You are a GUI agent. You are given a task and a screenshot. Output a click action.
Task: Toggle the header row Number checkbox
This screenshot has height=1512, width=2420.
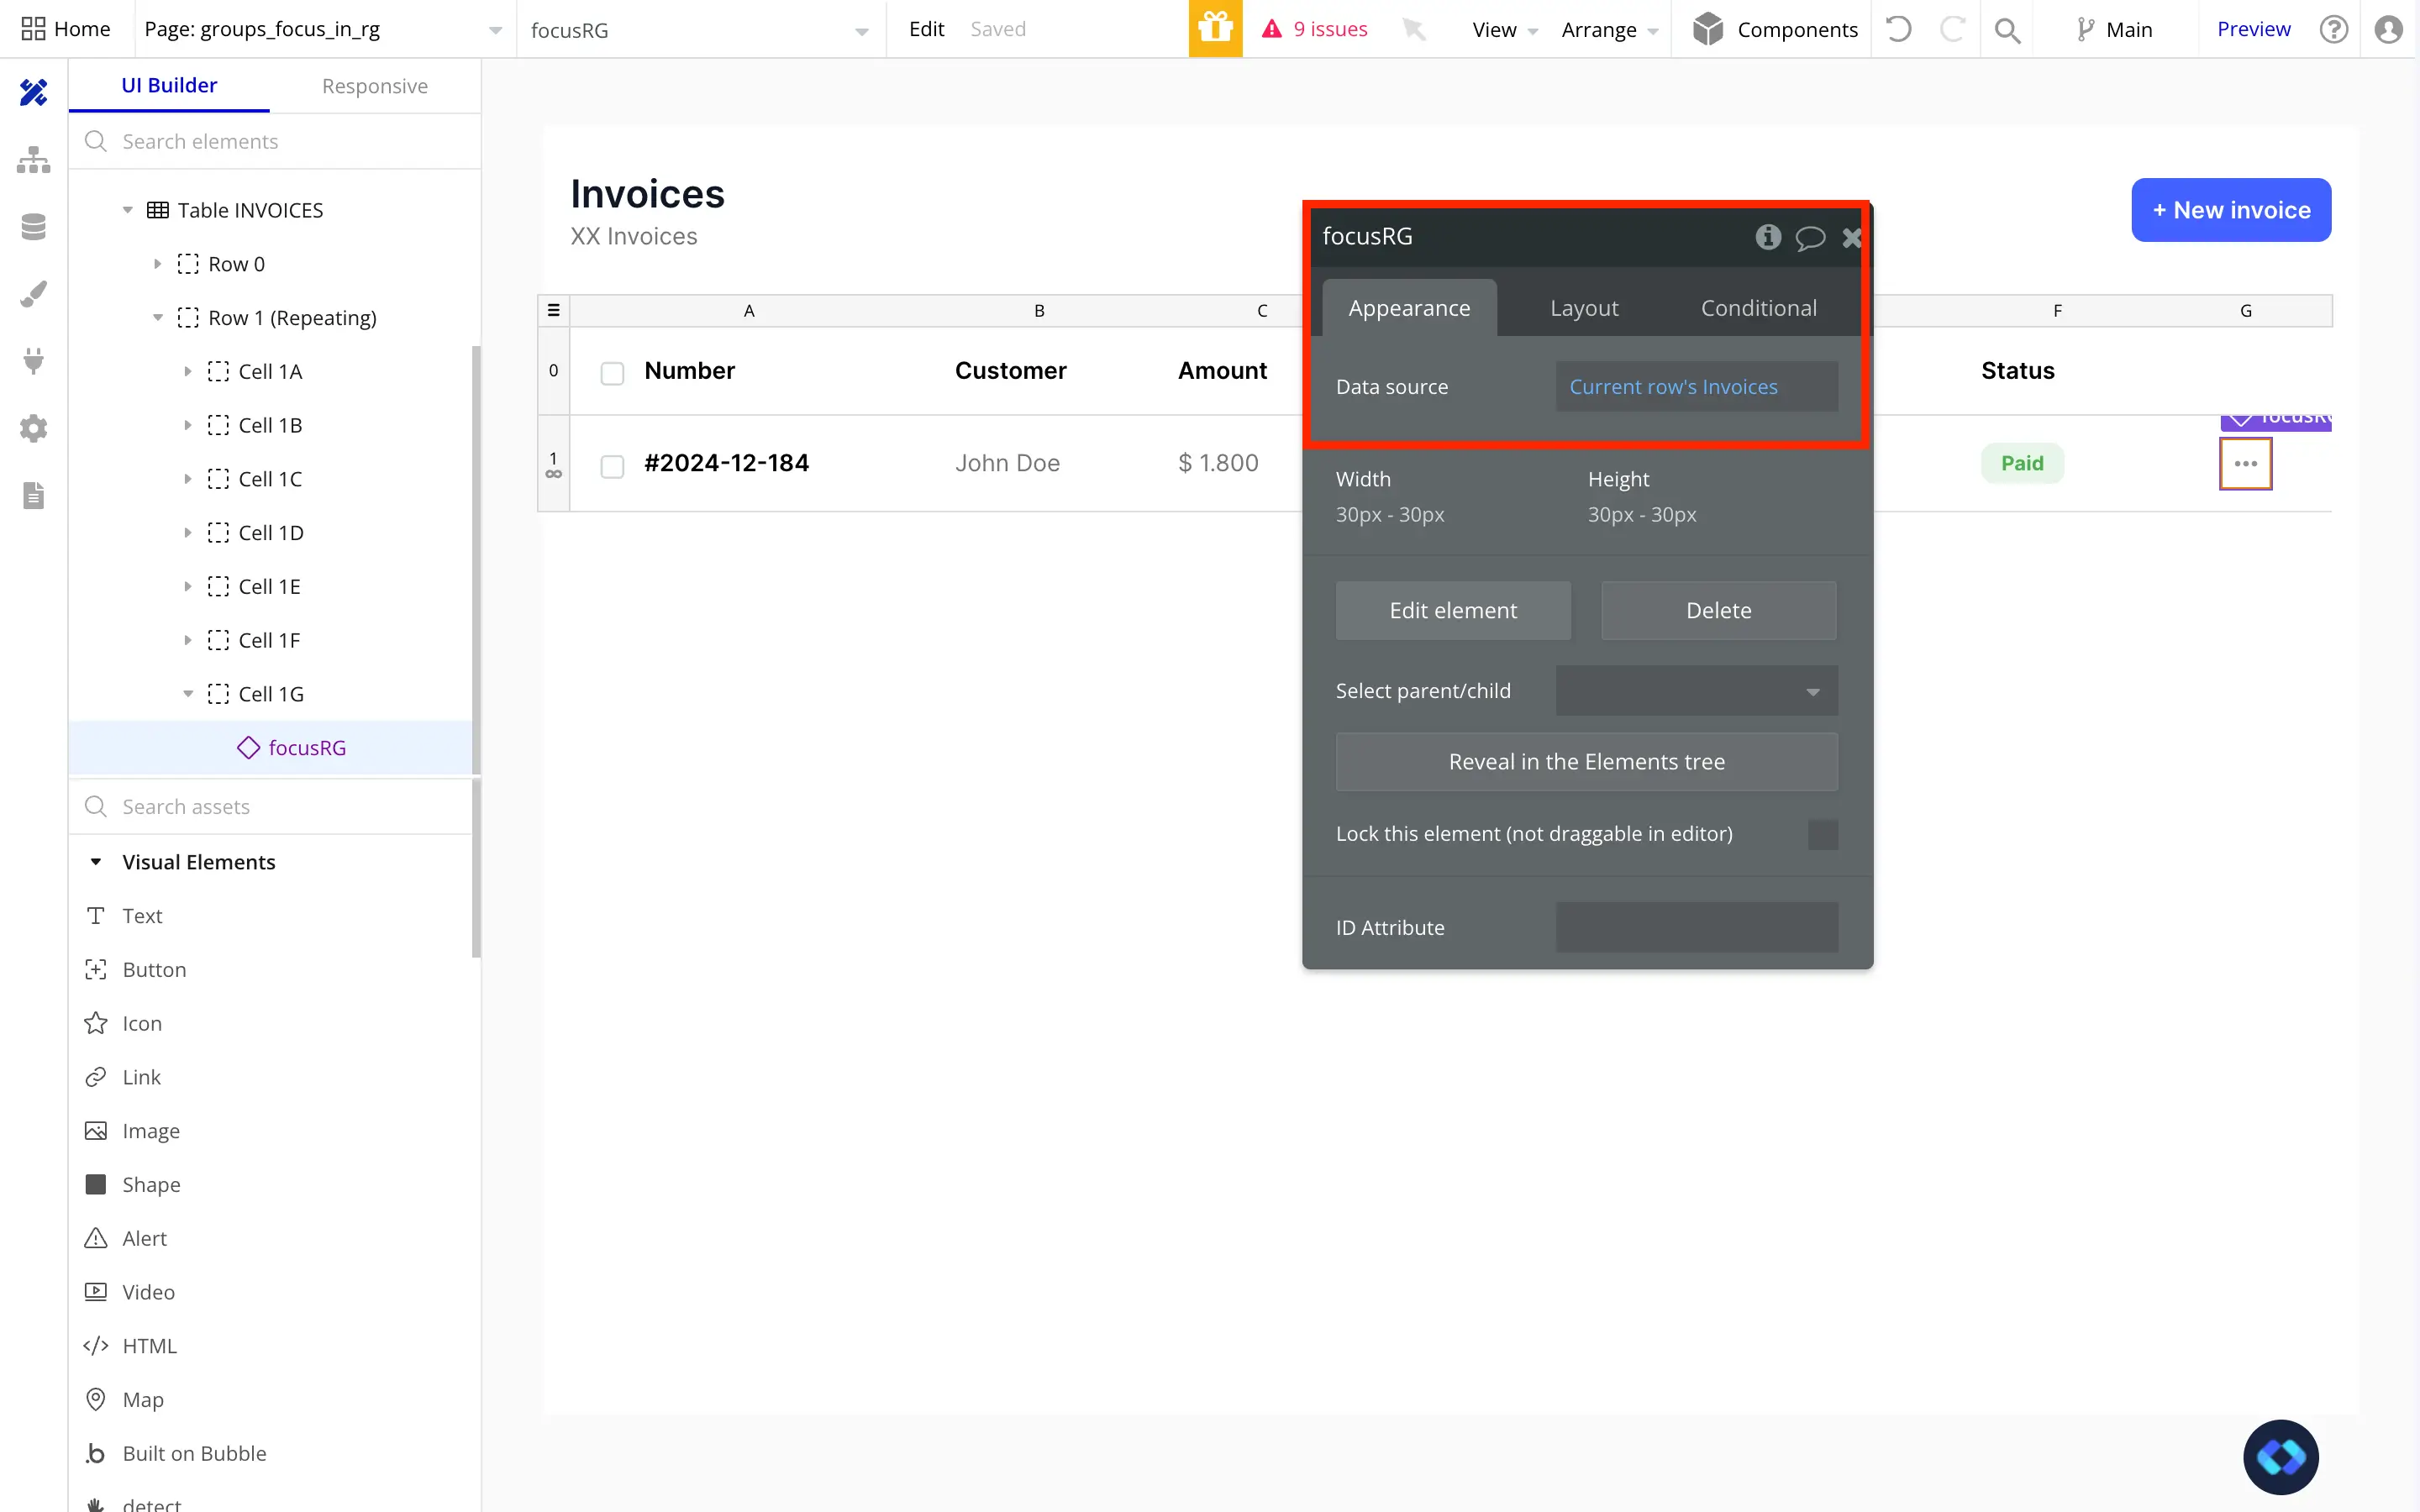click(612, 373)
